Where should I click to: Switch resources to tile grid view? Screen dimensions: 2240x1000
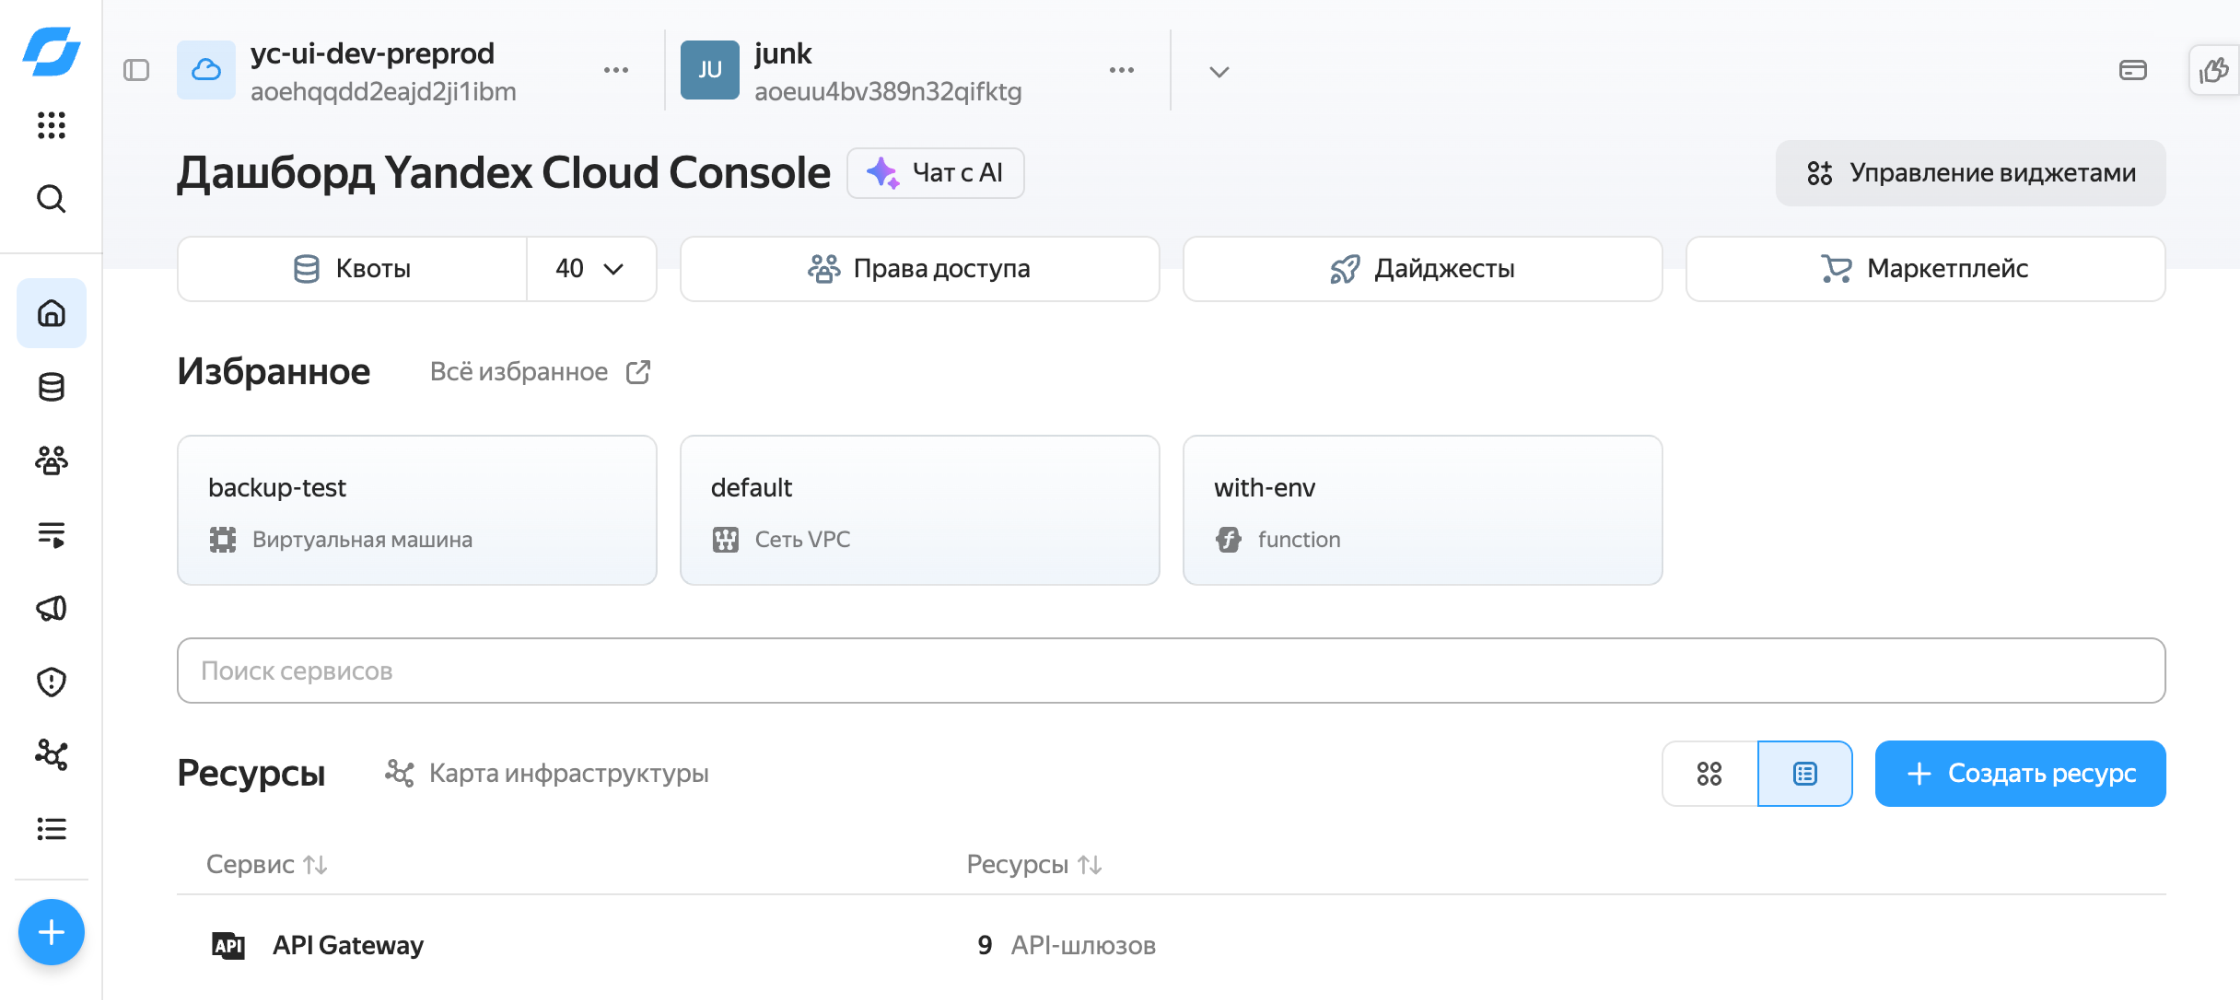(x=1710, y=774)
